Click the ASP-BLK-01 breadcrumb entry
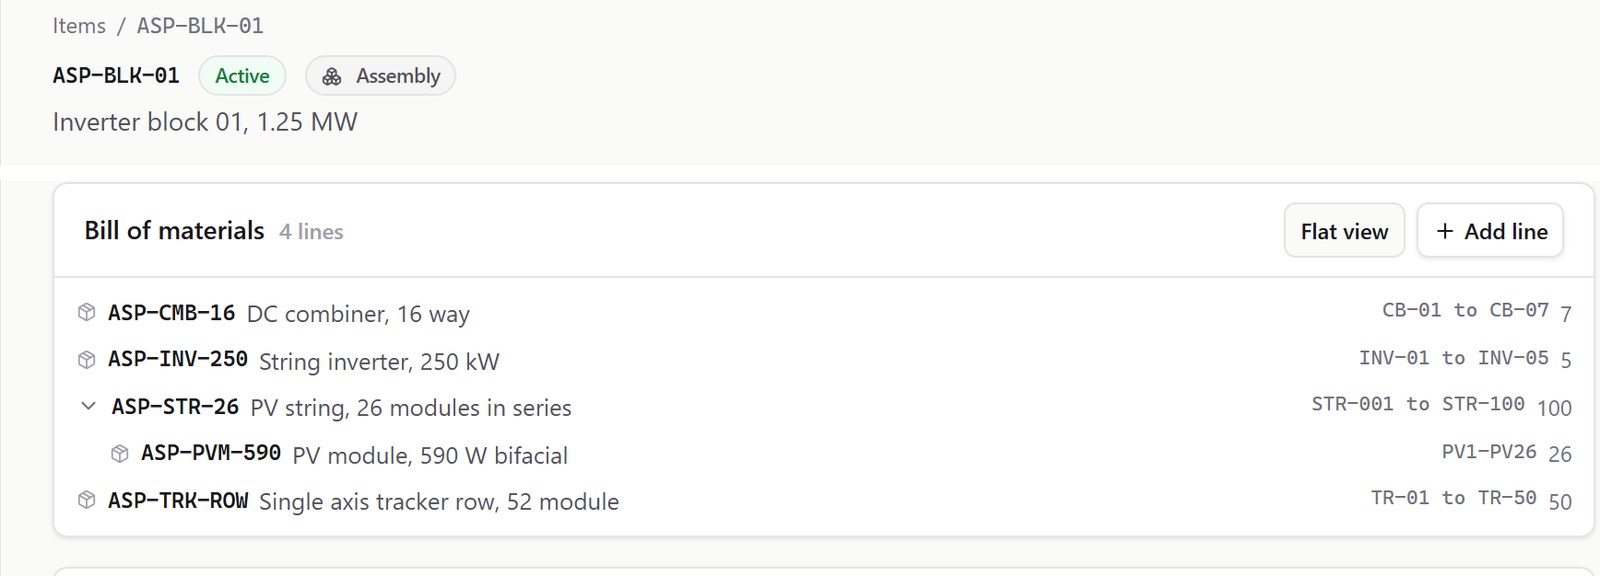This screenshot has width=1600, height=576. (200, 26)
